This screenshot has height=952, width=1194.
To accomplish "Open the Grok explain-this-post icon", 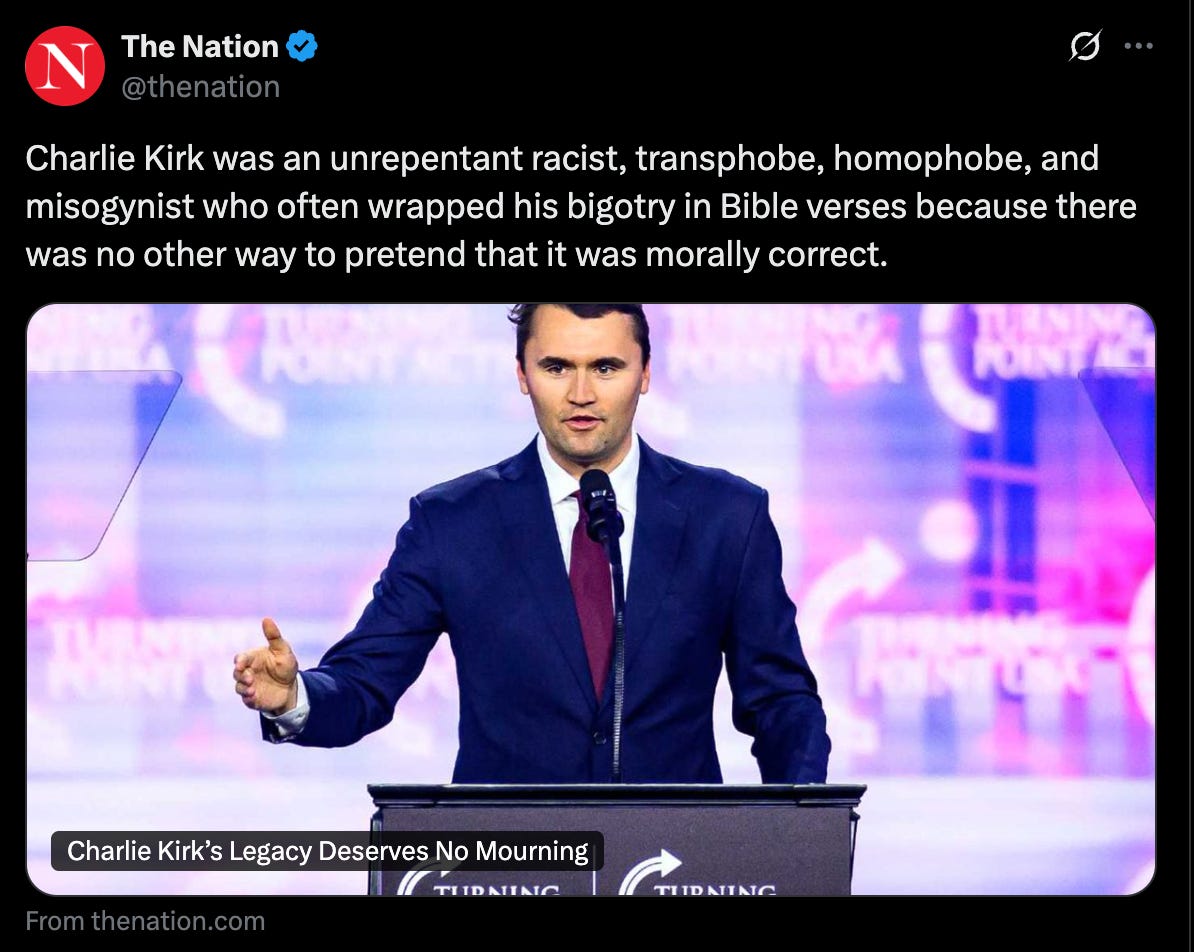I will 1084,46.
